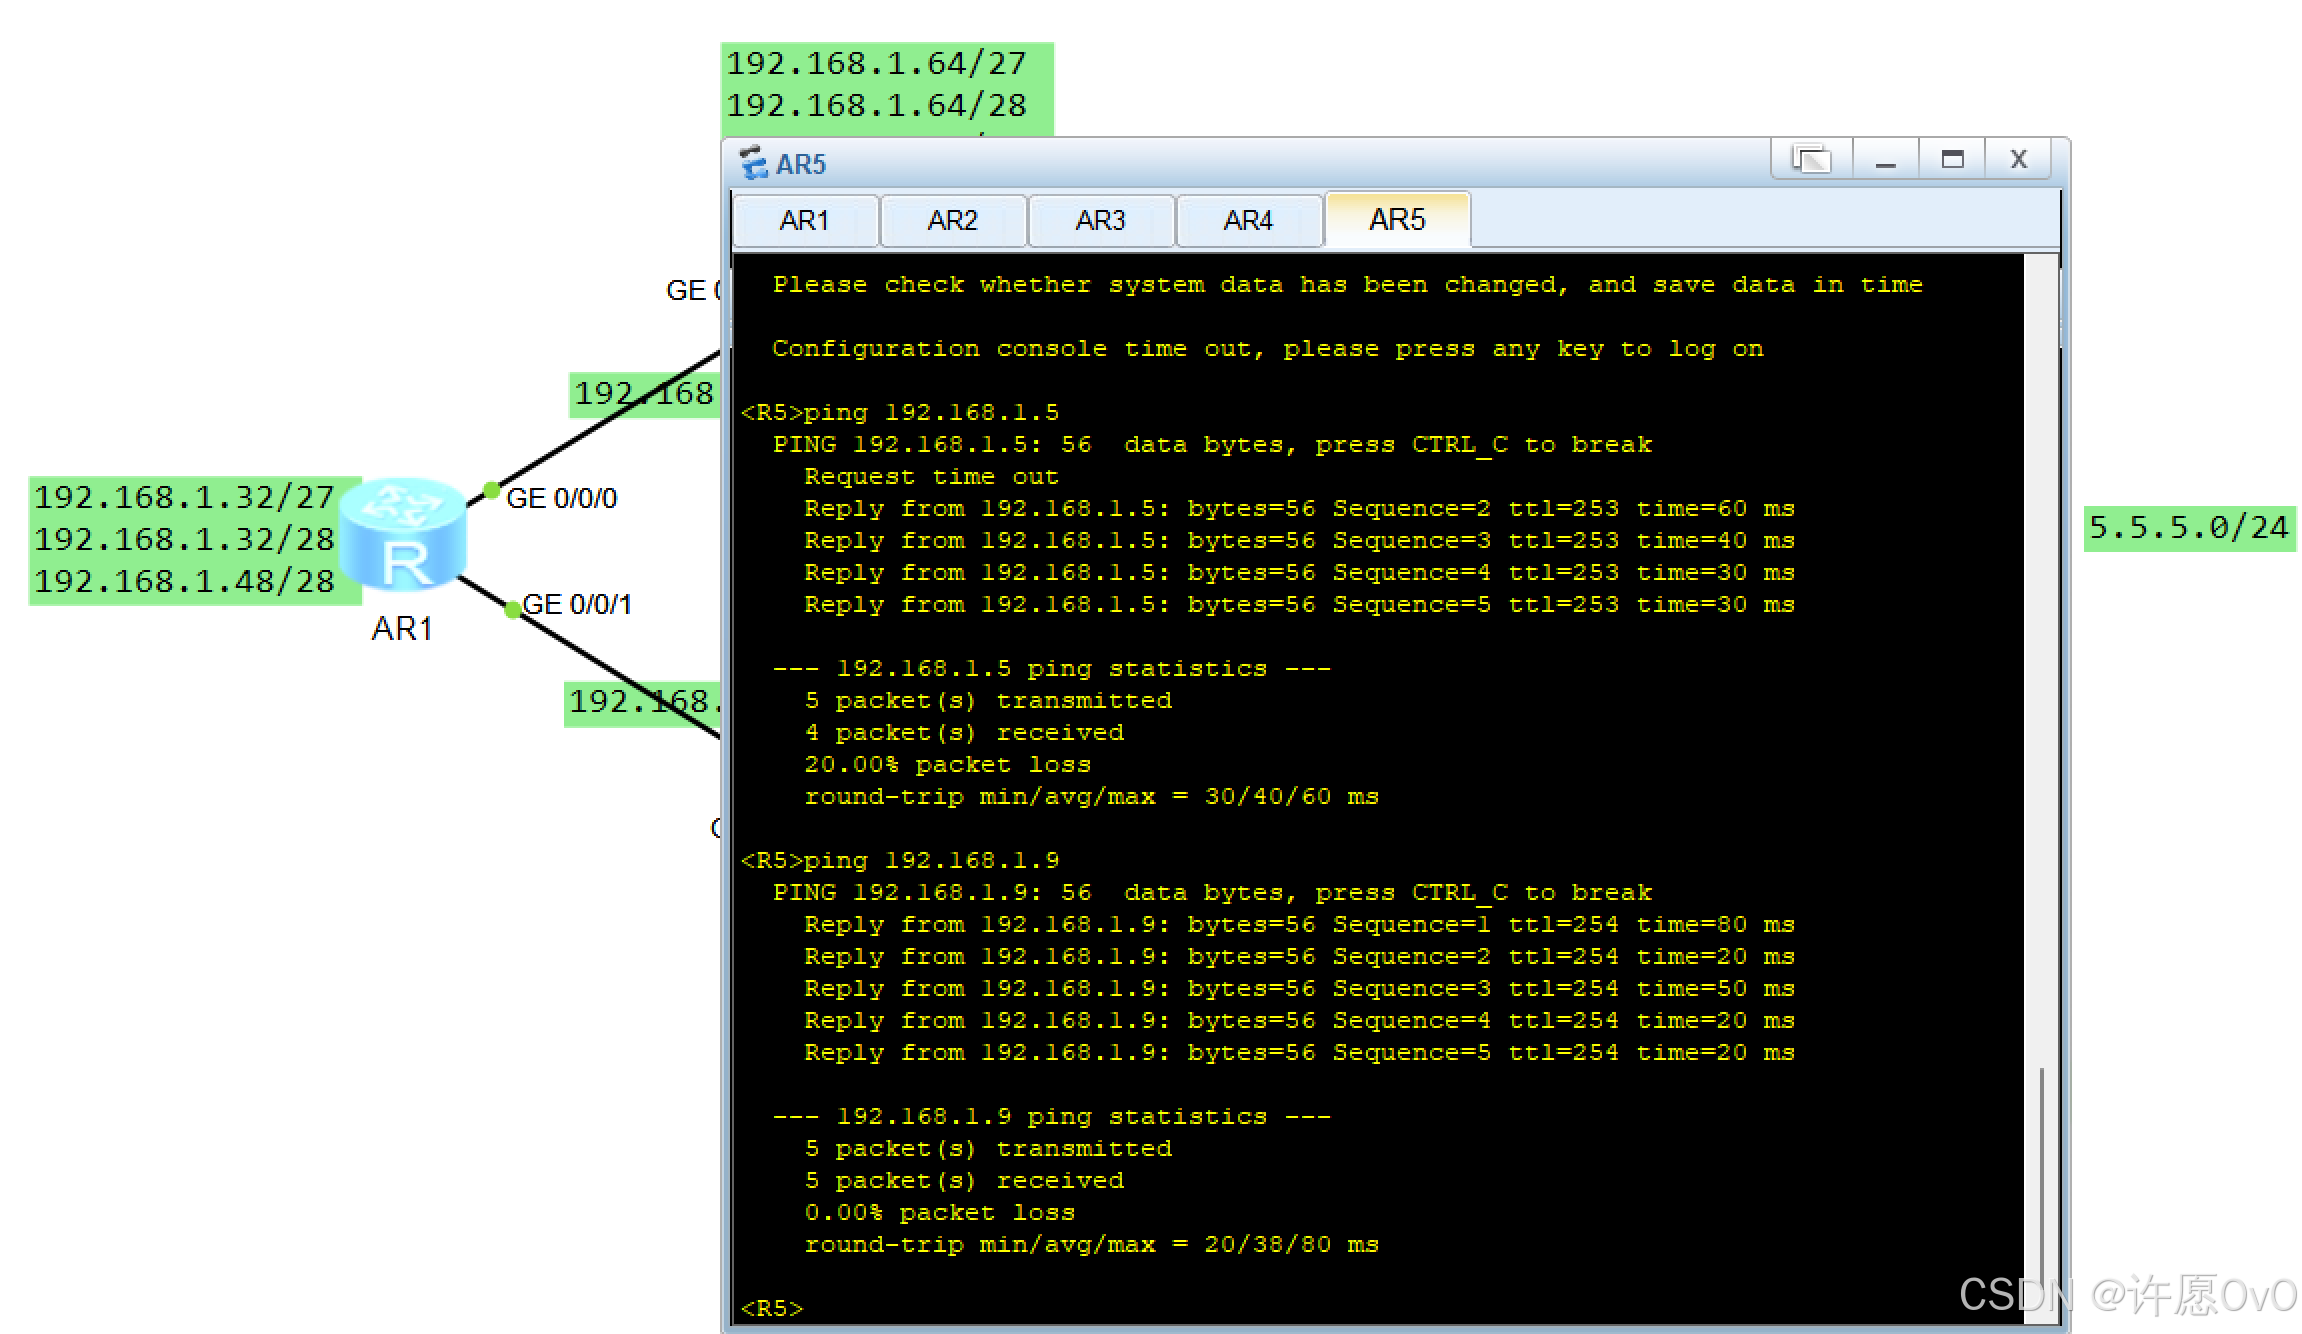Click the green GE 0/0/0 port dot
Image resolution: width=2302 pixels, height=1334 pixels.
pyautogui.click(x=491, y=490)
